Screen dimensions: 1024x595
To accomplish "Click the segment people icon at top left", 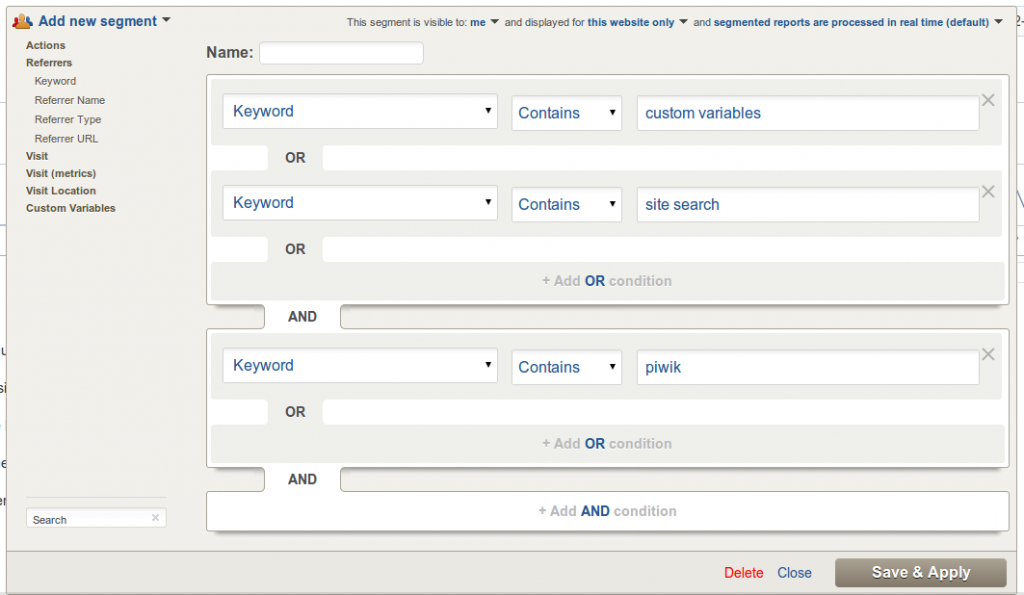I will pos(24,21).
